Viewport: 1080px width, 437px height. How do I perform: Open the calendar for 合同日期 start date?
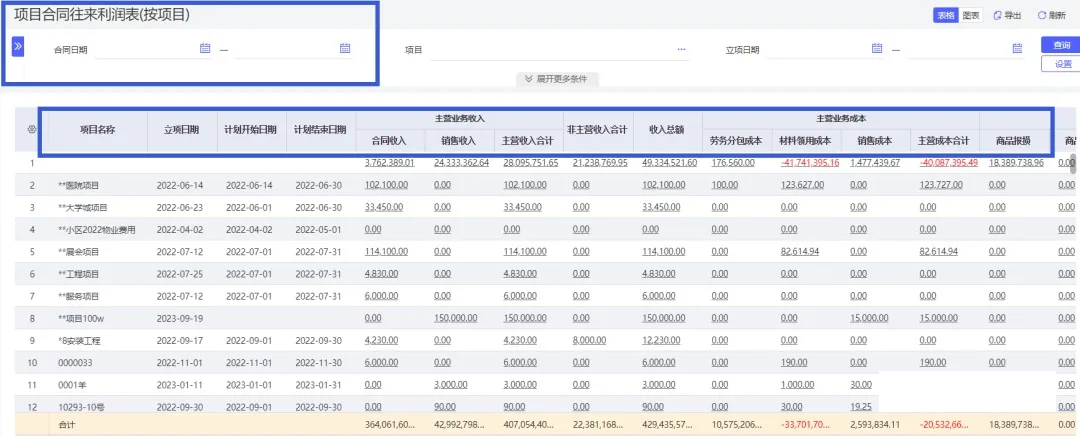(x=205, y=48)
